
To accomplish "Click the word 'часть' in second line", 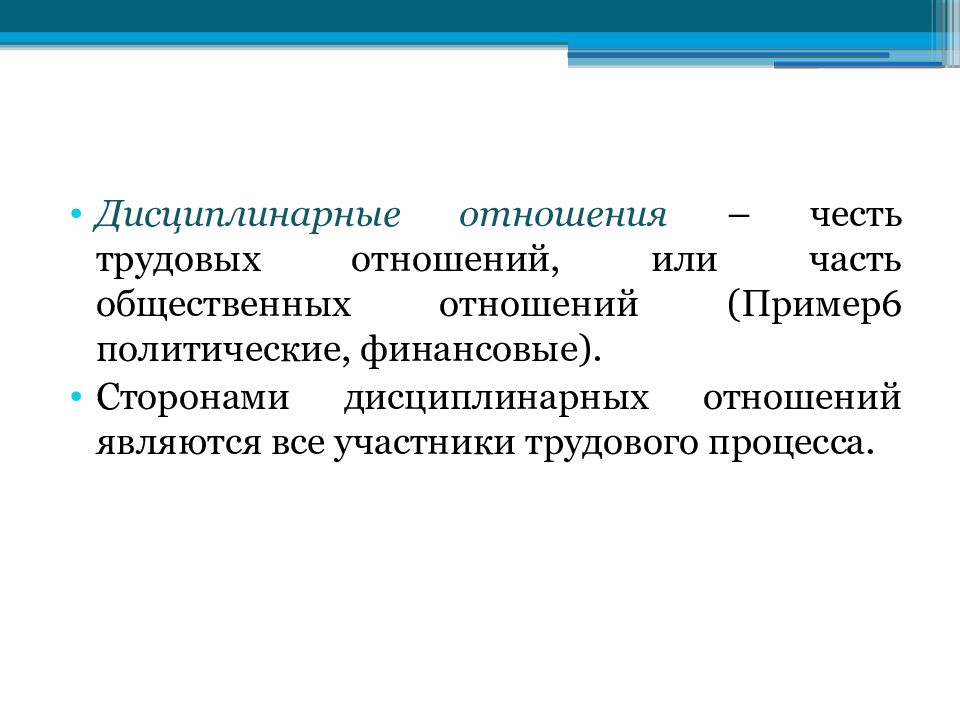I will [855, 260].
